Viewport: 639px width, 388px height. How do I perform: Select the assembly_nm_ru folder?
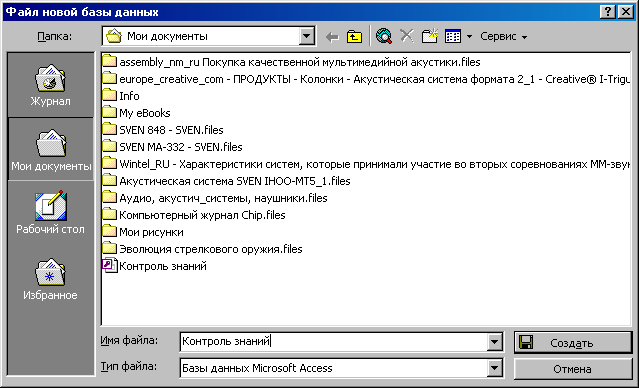[291, 62]
